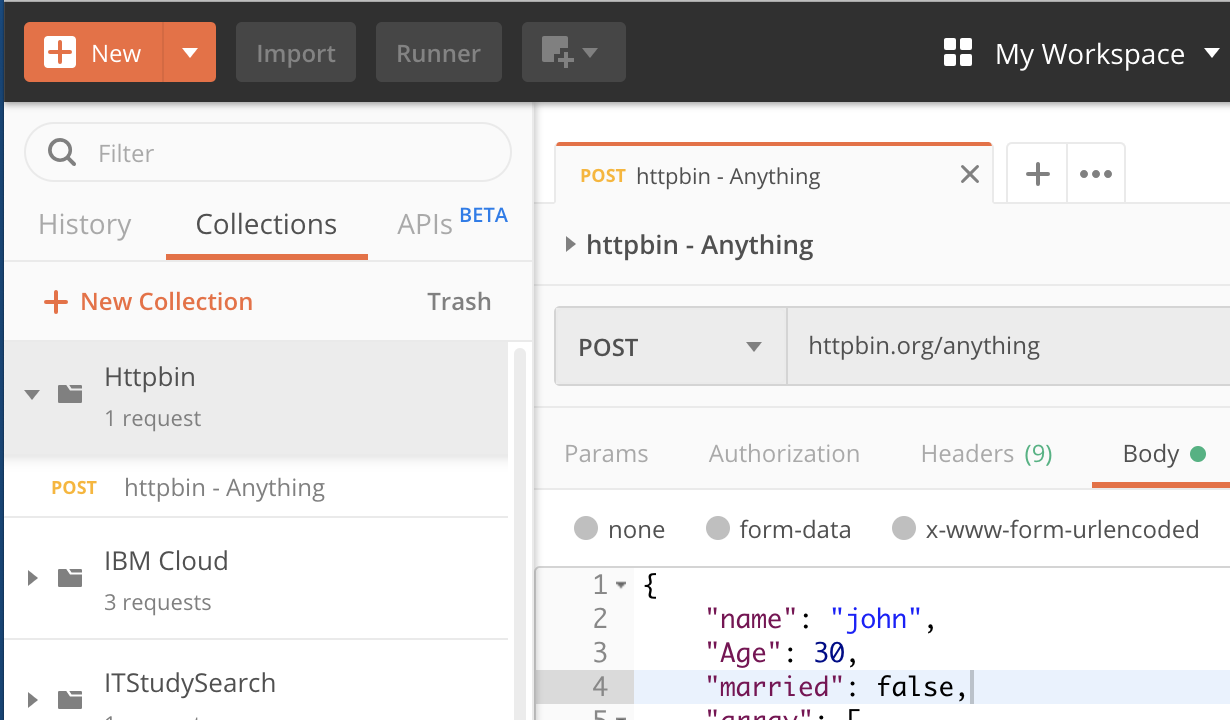Expand the request description triangle
This screenshot has width=1230, height=720.
click(x=570, y=244)
